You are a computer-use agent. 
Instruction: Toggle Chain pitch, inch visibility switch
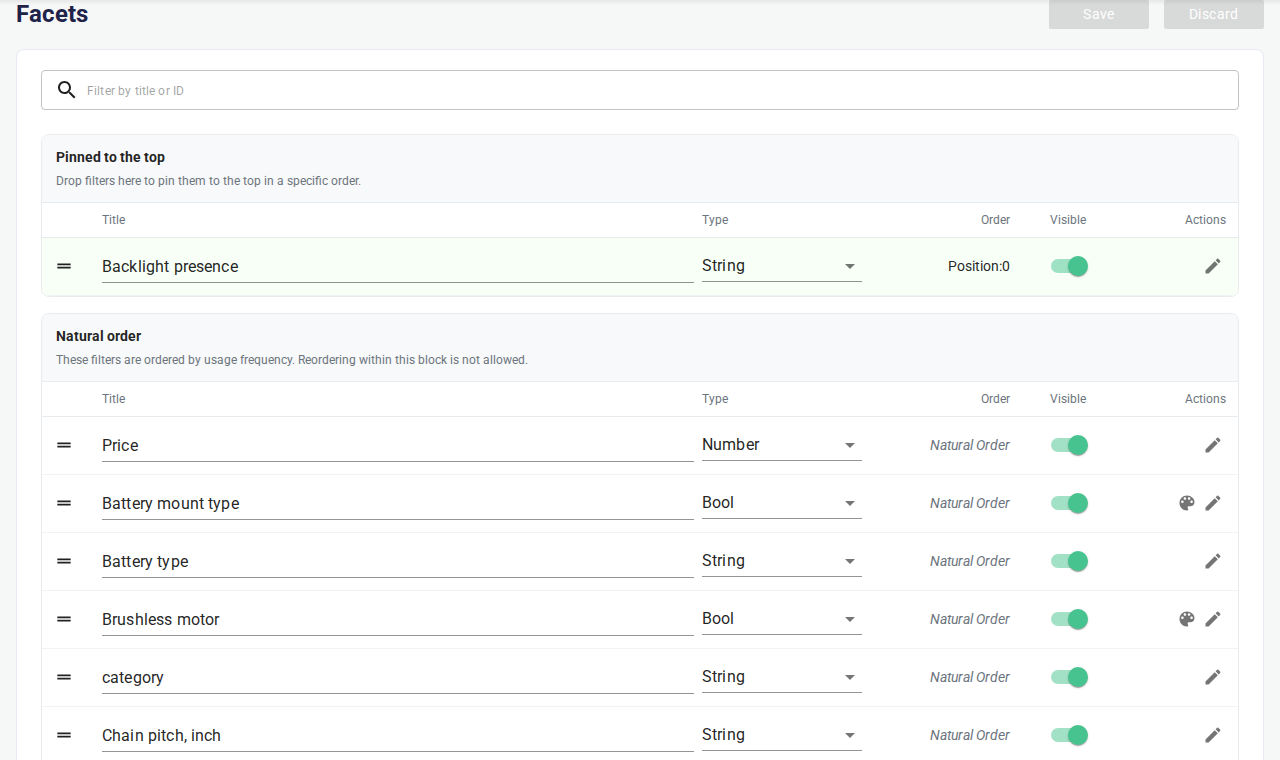[x=1069, y=735]
